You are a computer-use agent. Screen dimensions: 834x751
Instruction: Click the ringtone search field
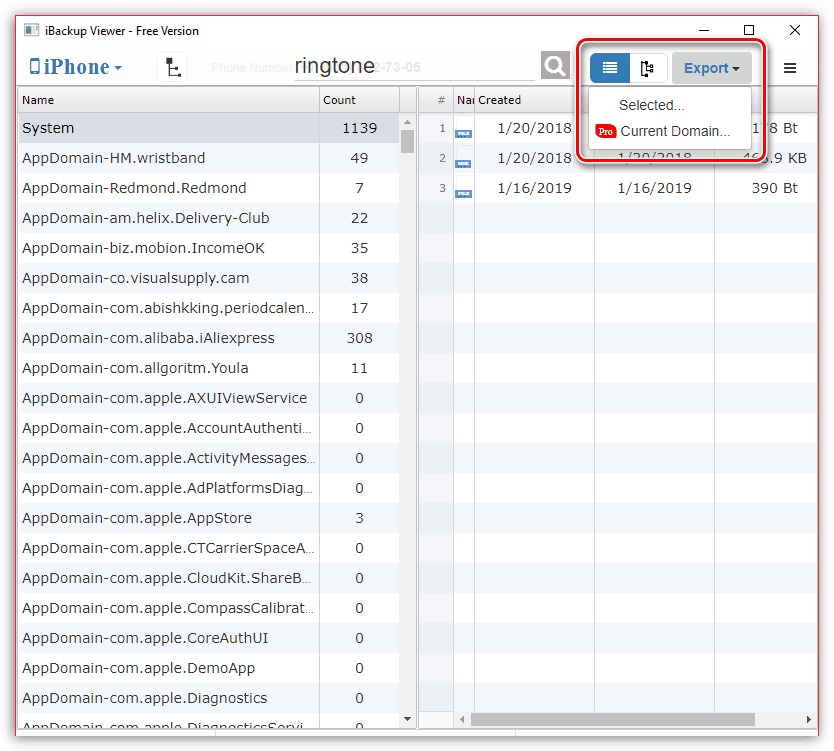coord(414,66)
